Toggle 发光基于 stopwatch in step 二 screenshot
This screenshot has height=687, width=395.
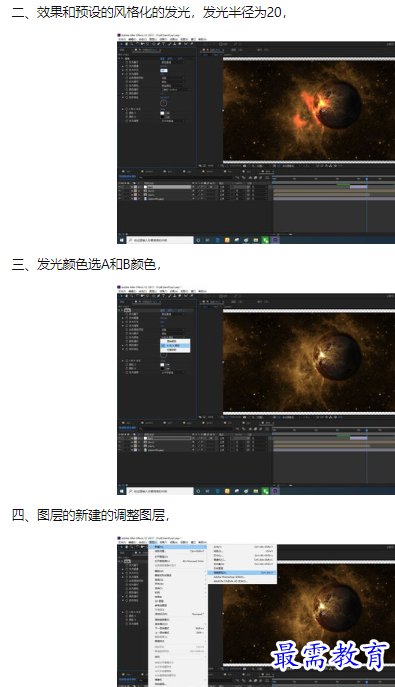(x=127, y=62)
